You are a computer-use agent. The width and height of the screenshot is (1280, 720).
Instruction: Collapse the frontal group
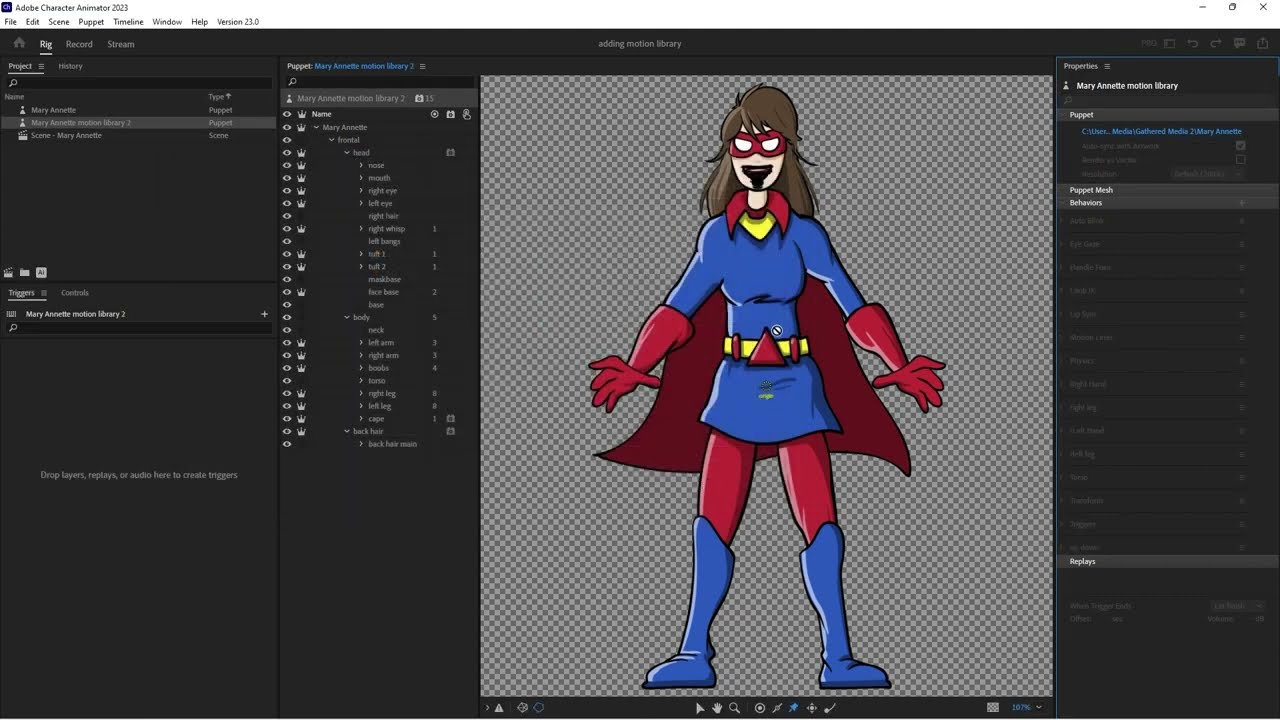(332, 140)
